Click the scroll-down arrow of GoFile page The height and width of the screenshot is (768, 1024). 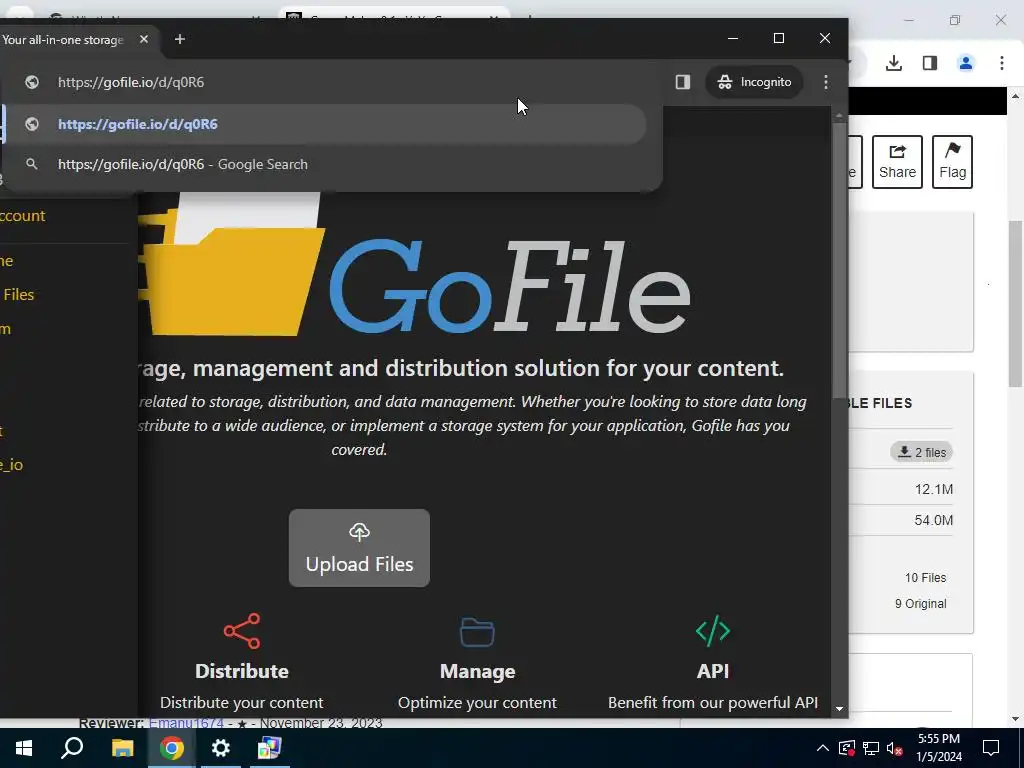839,709
